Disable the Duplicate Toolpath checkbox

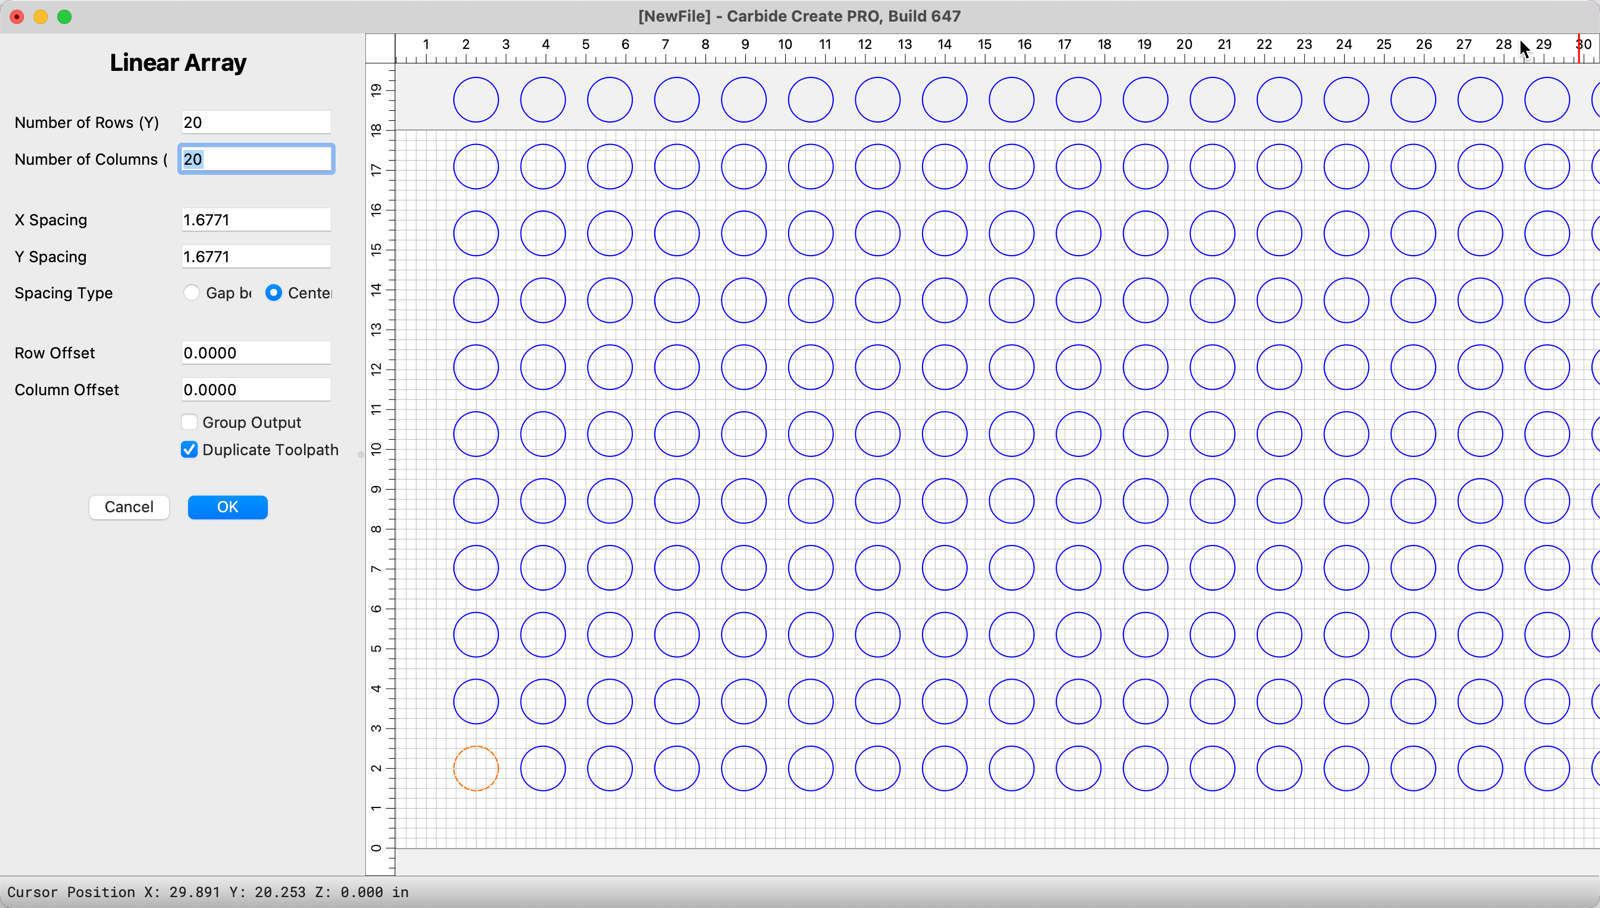[x=189, y=450]
